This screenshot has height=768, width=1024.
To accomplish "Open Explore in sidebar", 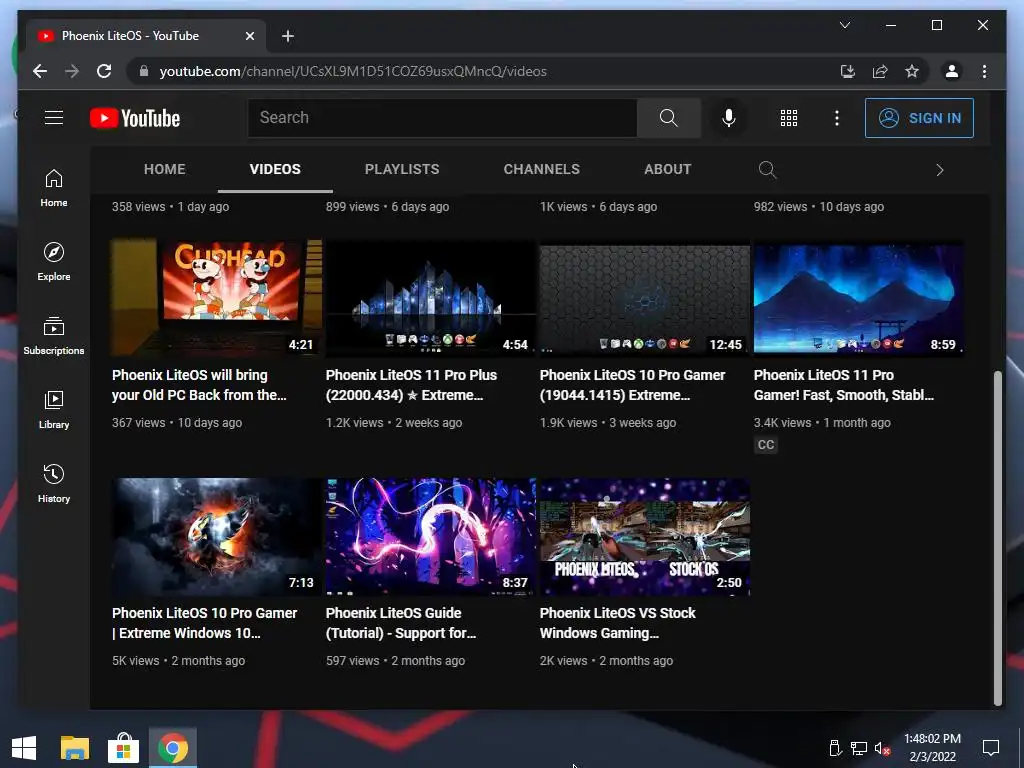I will (x=54, y=262).
